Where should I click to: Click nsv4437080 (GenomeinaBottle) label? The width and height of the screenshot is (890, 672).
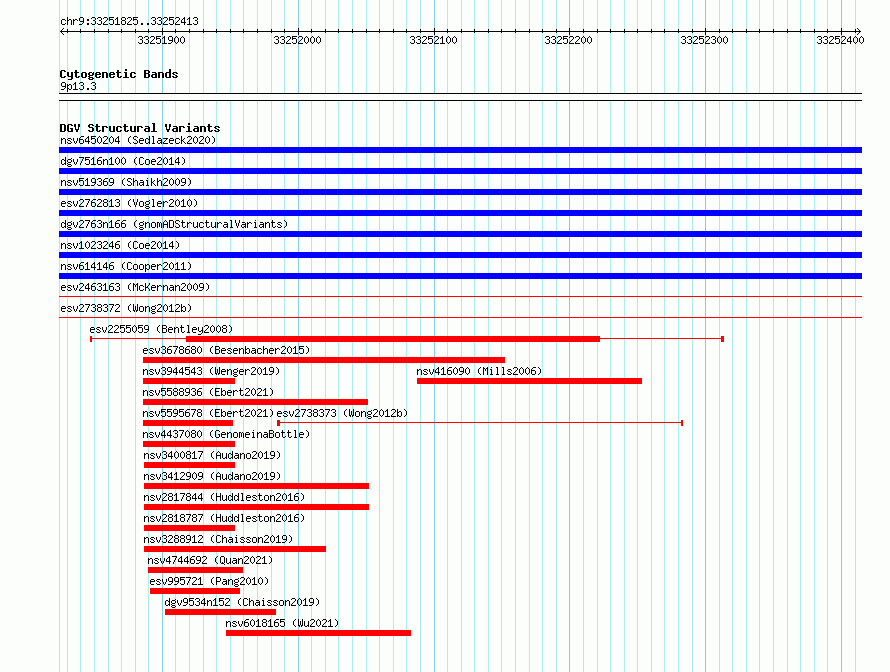[x=226, y=434]
